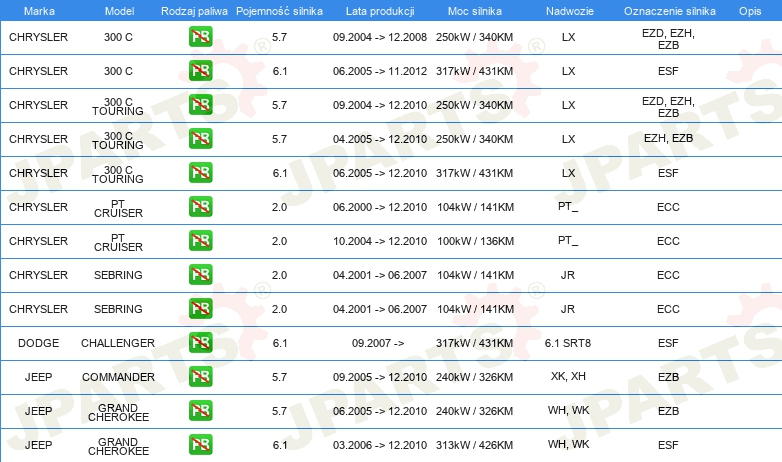Select the Oznaczenie silnika column header
782x462 pixels.
click(x=669, y=11)
